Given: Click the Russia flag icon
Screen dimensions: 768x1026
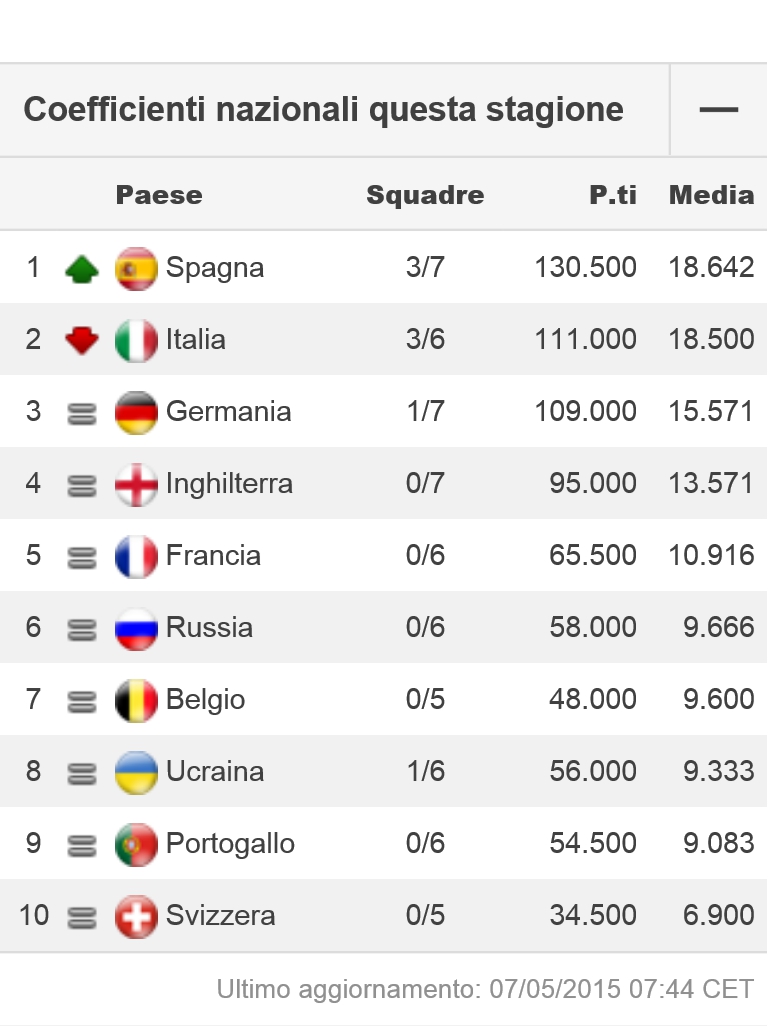Looking at the screenshot, I should 136,628.
